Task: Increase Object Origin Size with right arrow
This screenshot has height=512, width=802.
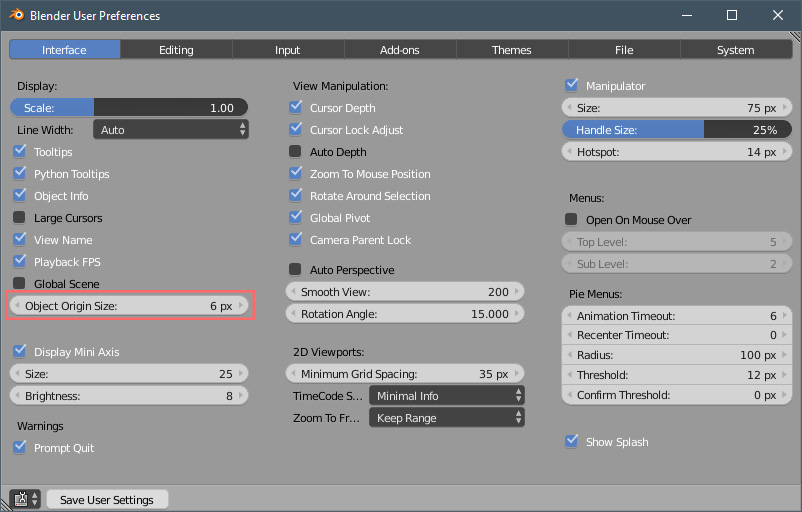Action: (241, 305)
